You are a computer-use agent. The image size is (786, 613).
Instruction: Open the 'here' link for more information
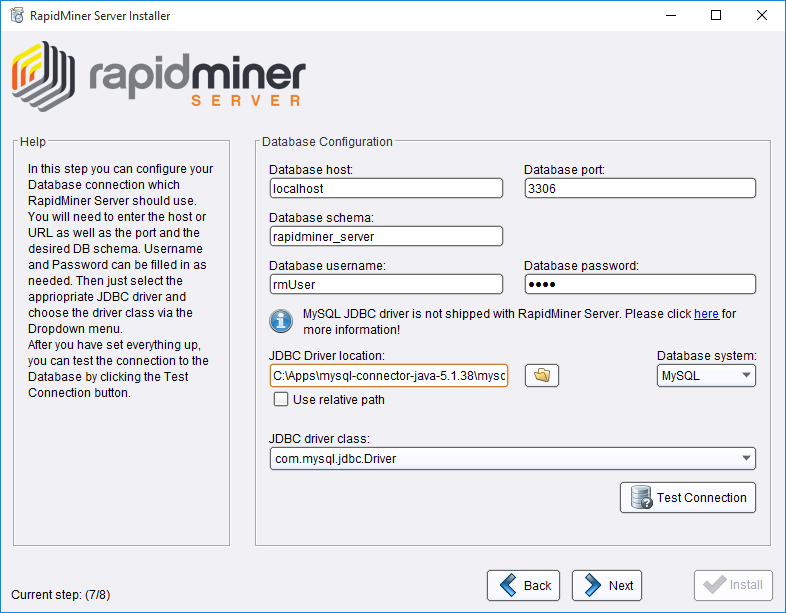(706, 314)
